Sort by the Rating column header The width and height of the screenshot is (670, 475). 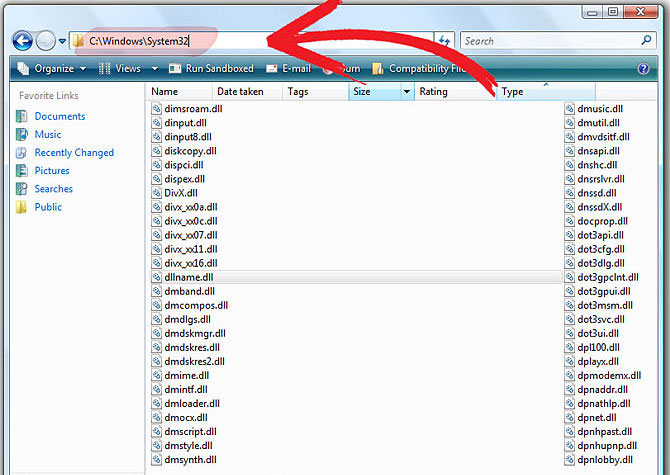pyautogui.click(x=455, y=91)
